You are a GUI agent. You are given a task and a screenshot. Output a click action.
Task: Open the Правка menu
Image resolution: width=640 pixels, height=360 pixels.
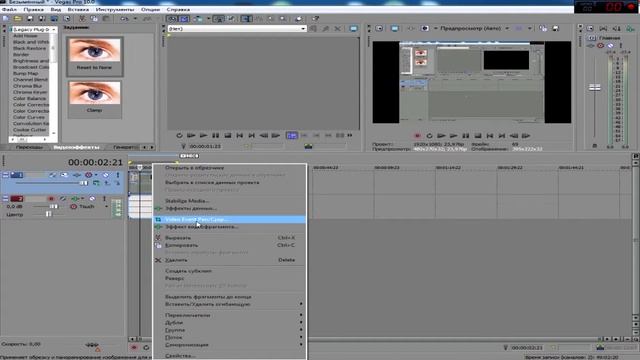[33, 9]
